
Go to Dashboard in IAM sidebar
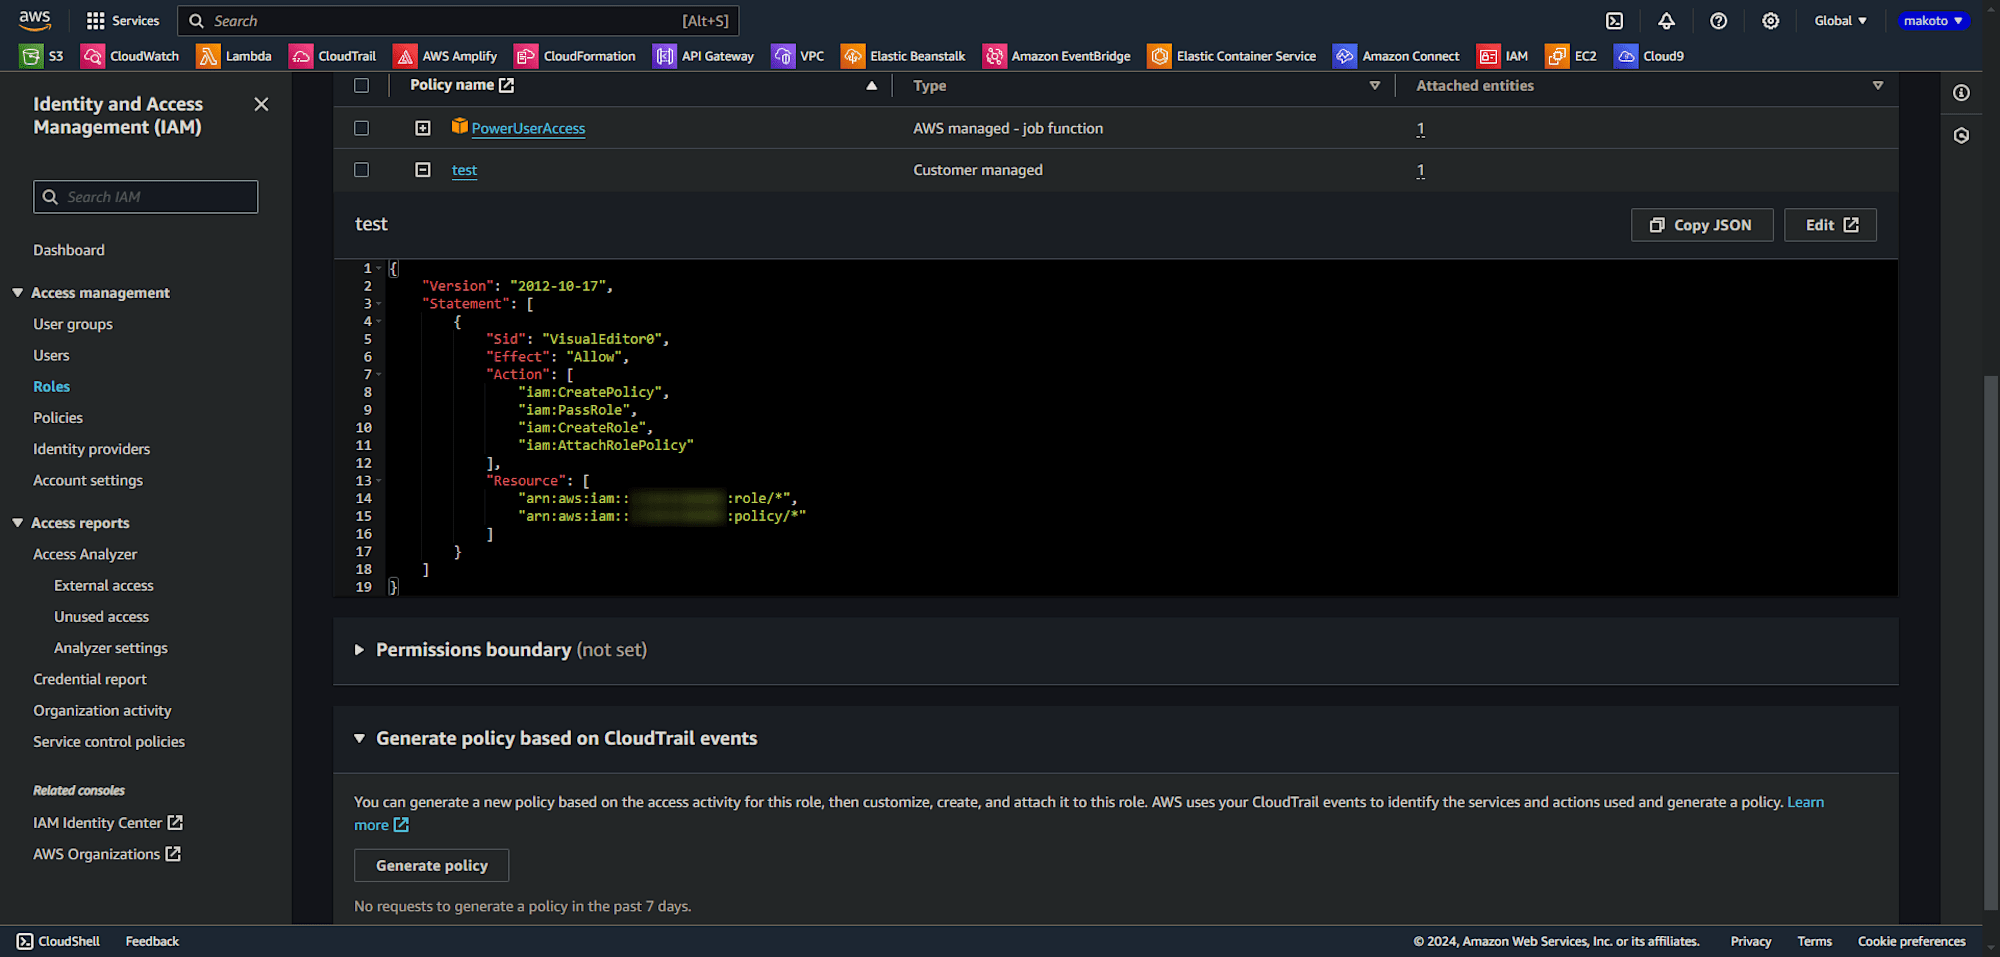(x=69, y=250)
